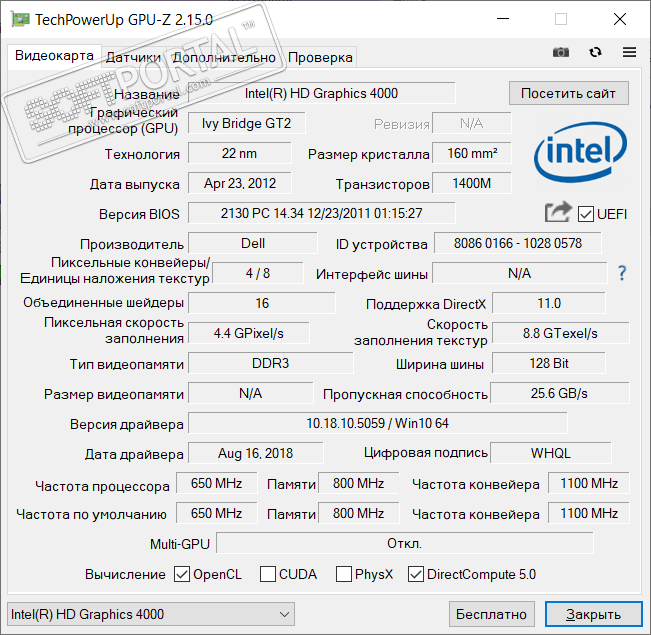The image size is (651, 635).
Task: Click the 8.8 GTexel/s field
Action: click(560, 332)
